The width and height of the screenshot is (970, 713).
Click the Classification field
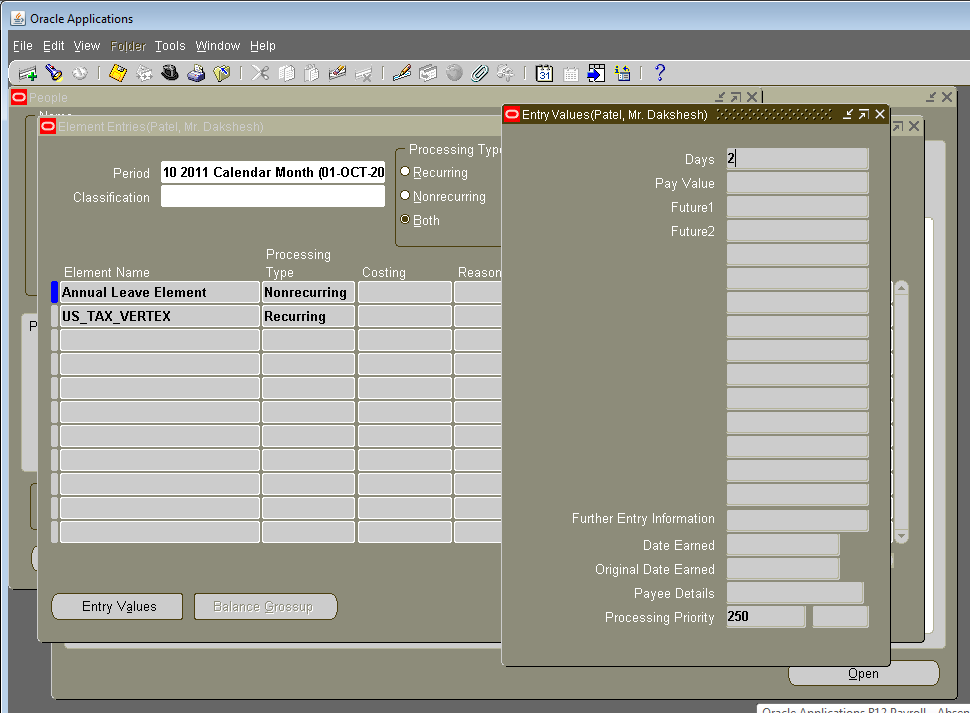click(x=273, y=196)
